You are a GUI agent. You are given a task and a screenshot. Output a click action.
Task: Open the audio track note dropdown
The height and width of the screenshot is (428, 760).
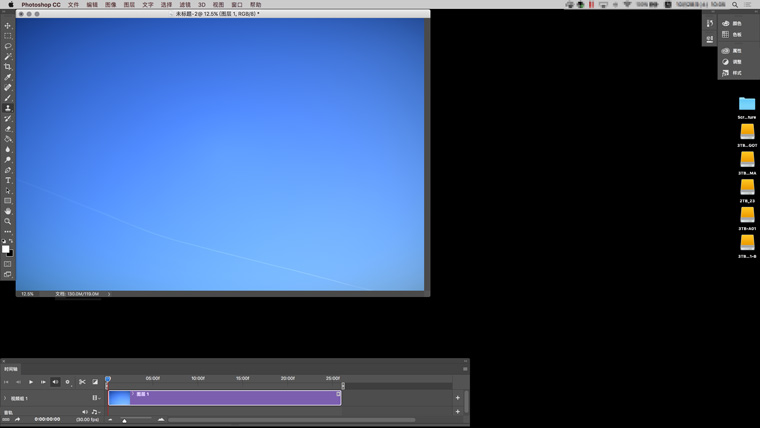tap(96, 412)
